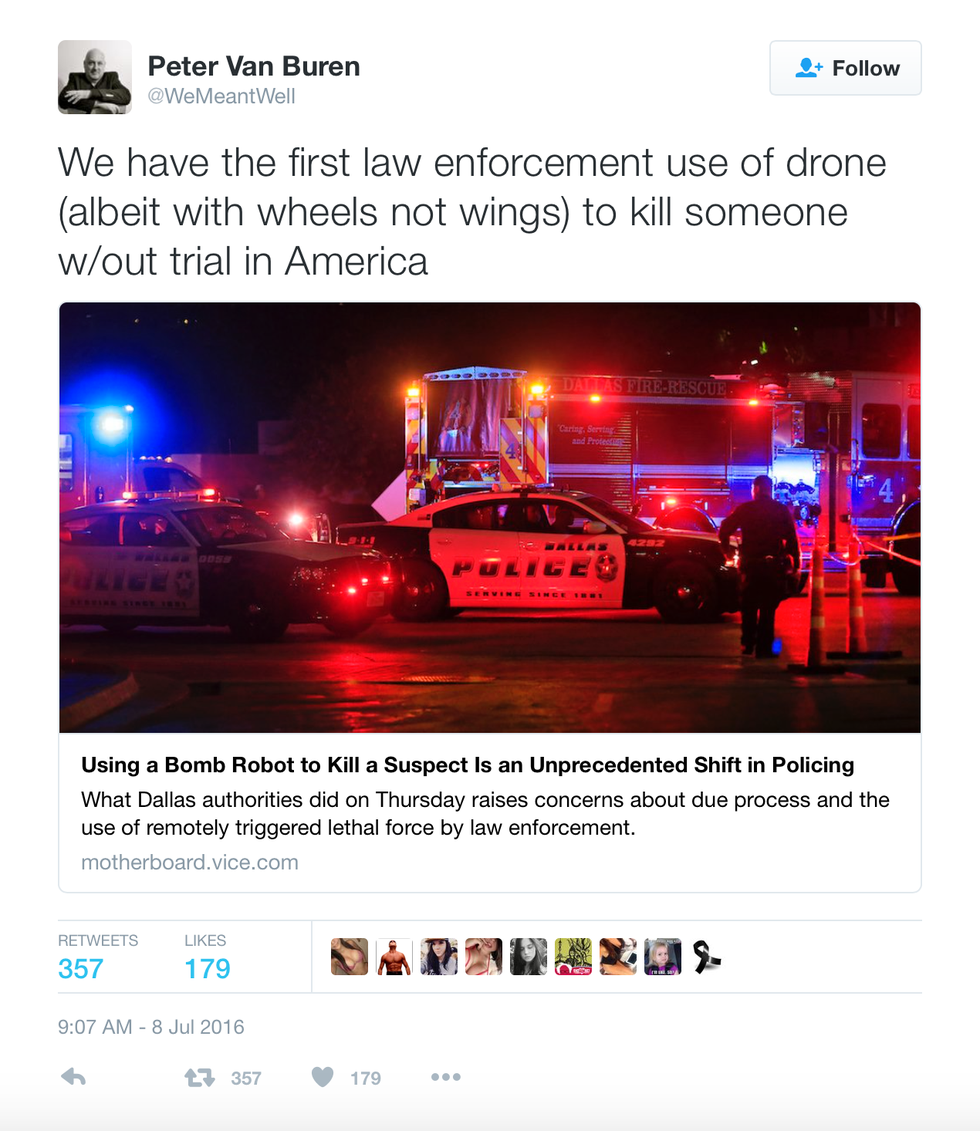Open the blonde child avatar

(x=663, y=956)
